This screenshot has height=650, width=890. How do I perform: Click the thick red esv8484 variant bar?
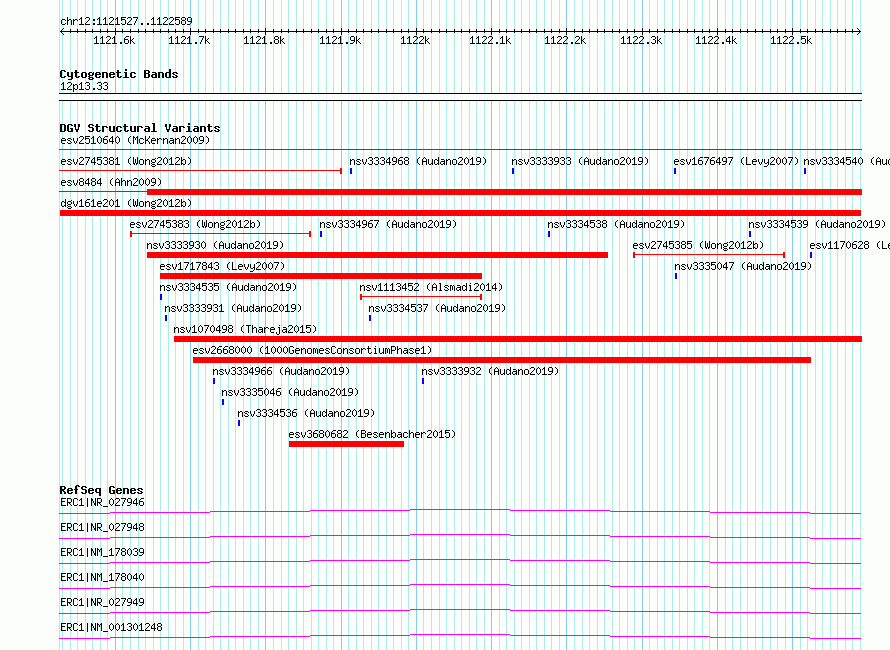point(504,192)
